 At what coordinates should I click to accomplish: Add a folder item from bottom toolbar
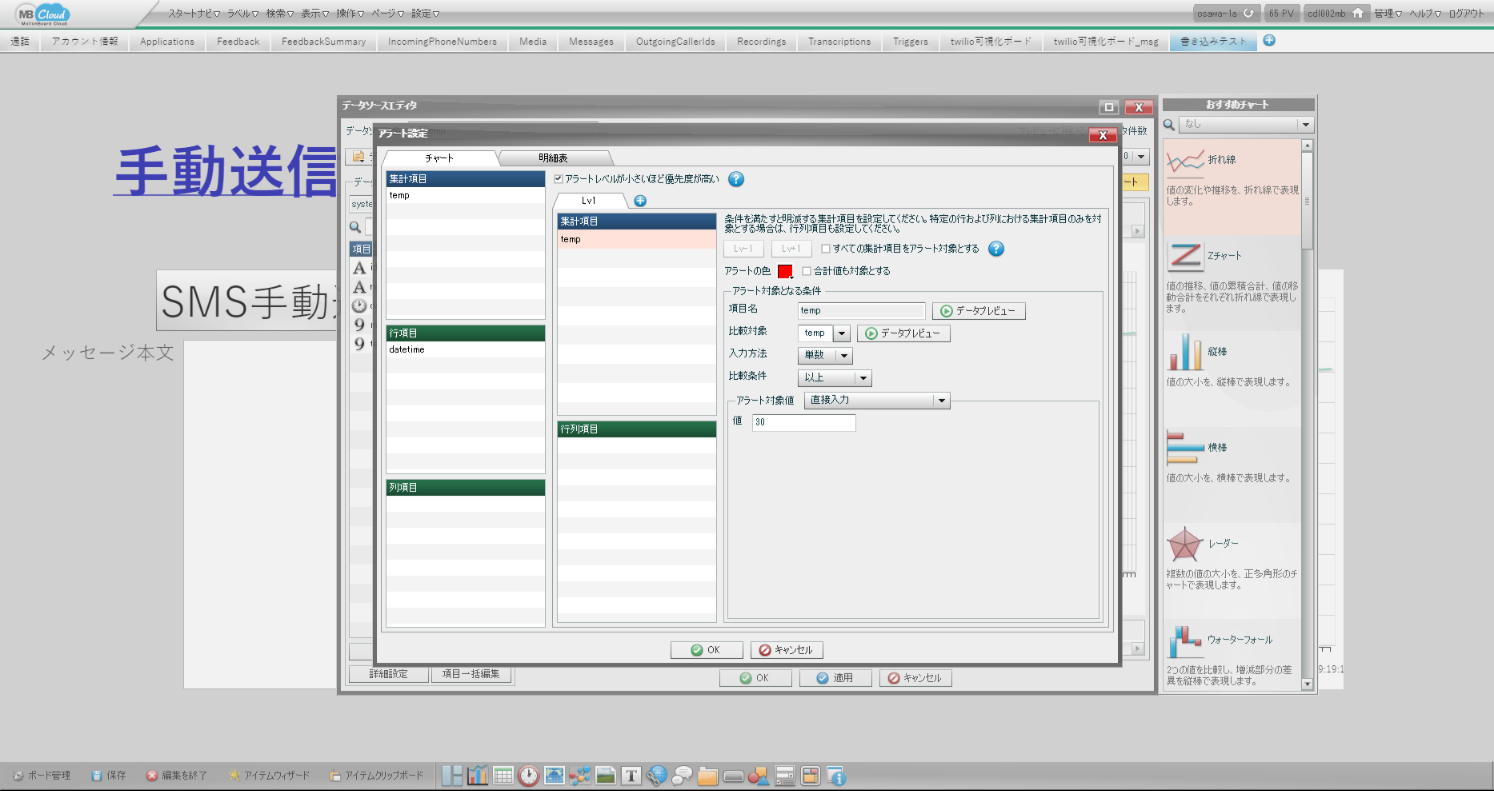(x=708, y=775)
